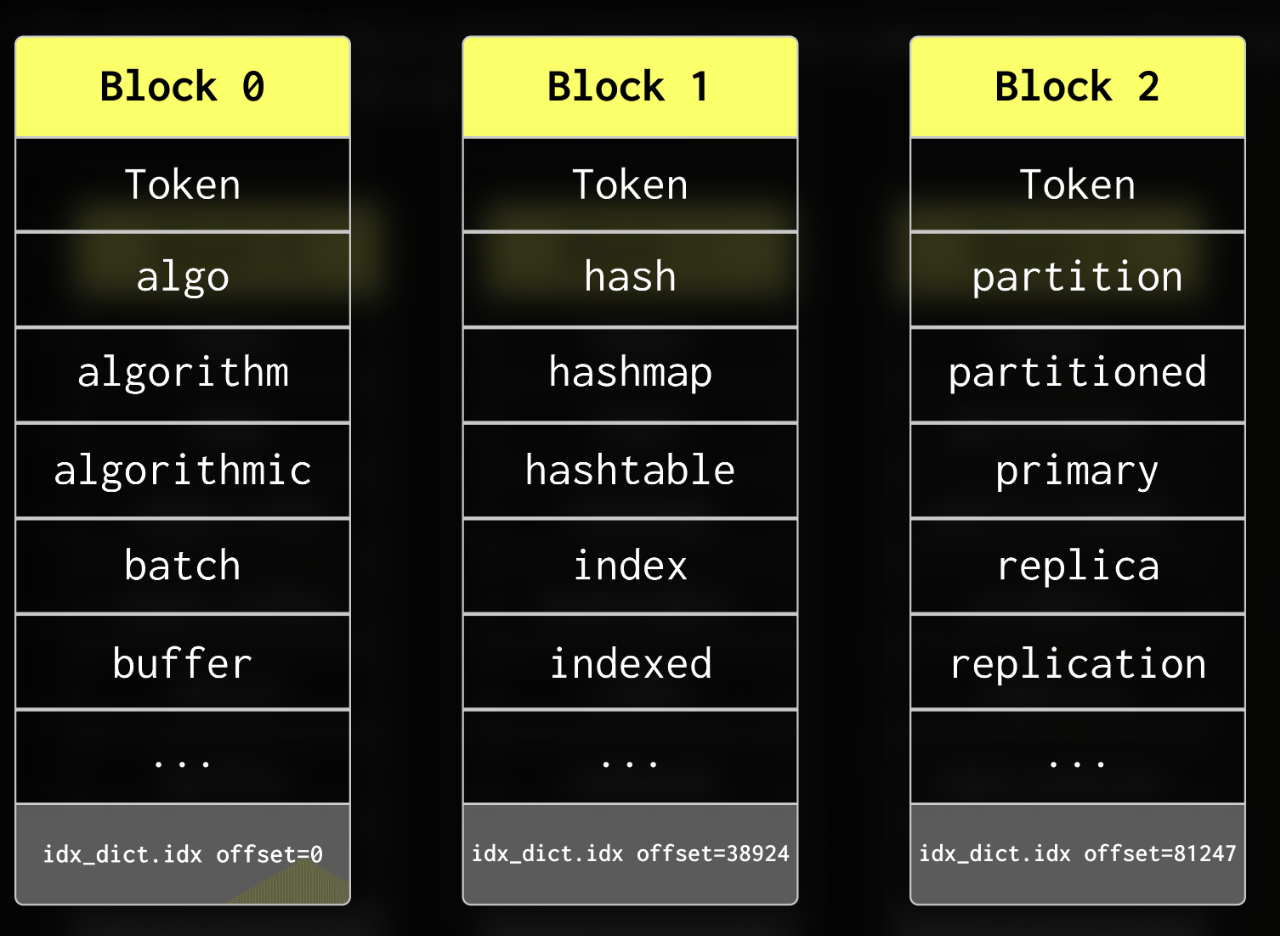Select the 'buffer' entry
This screenshot has height=936, width=1280.
click(x=182, y=662)
